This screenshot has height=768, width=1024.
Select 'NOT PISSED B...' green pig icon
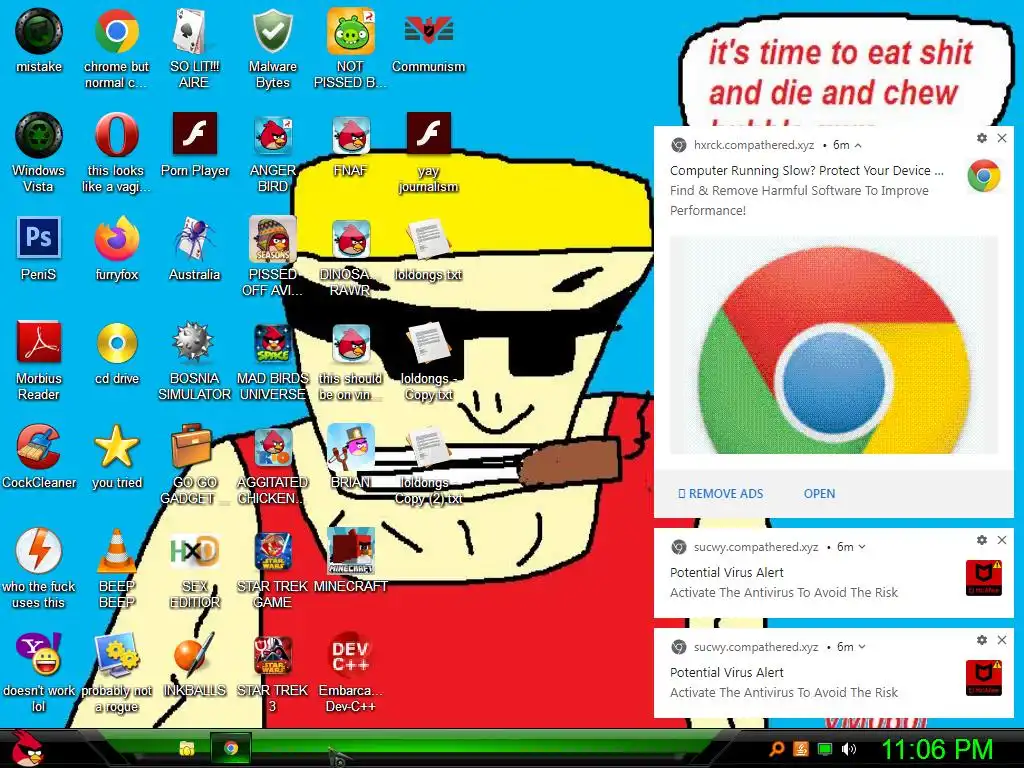351,31
